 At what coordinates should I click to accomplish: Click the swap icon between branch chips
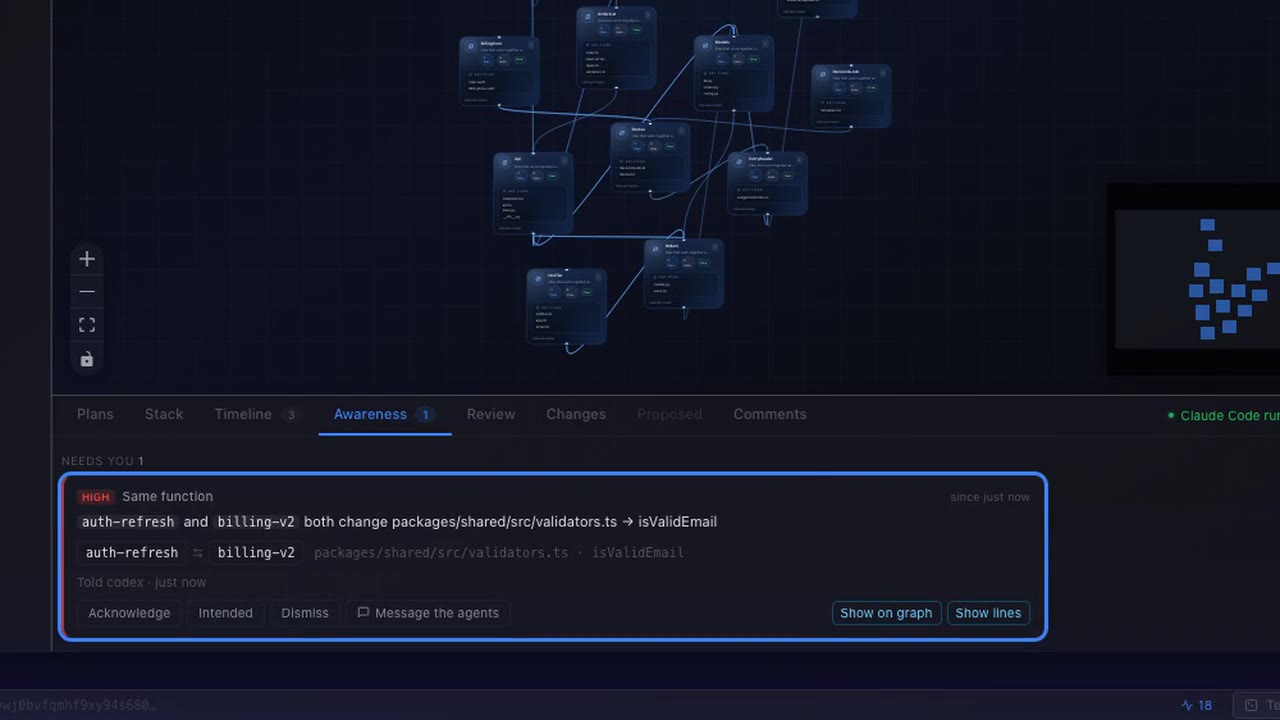[198, 553]
